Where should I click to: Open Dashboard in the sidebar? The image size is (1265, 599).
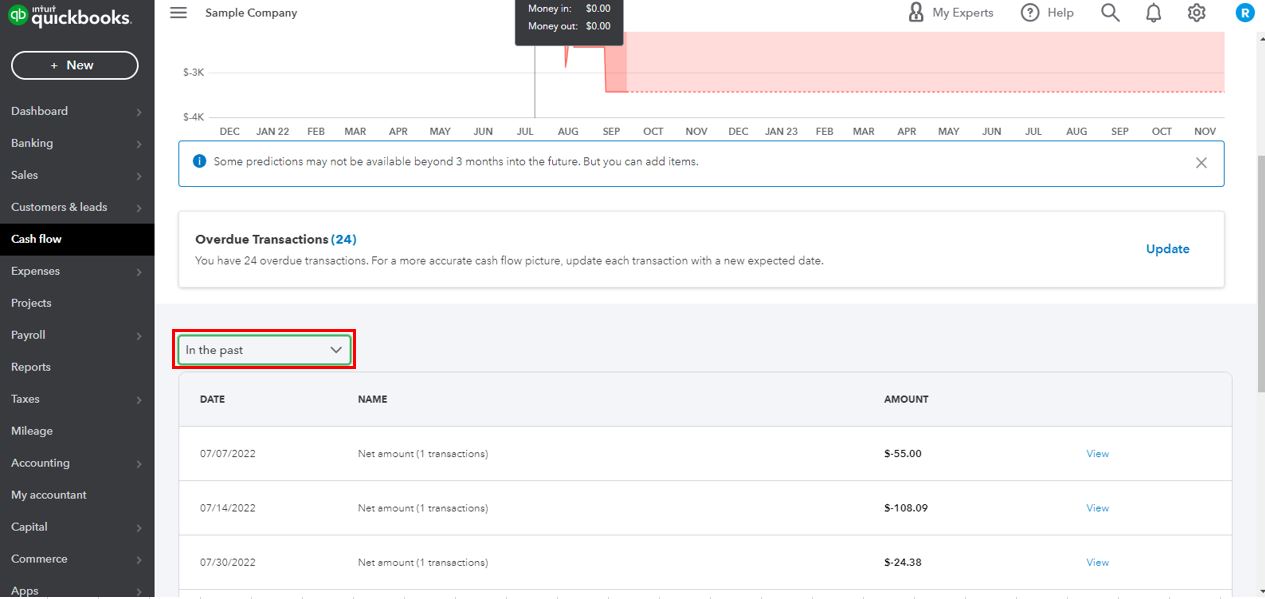click(39, 111)
